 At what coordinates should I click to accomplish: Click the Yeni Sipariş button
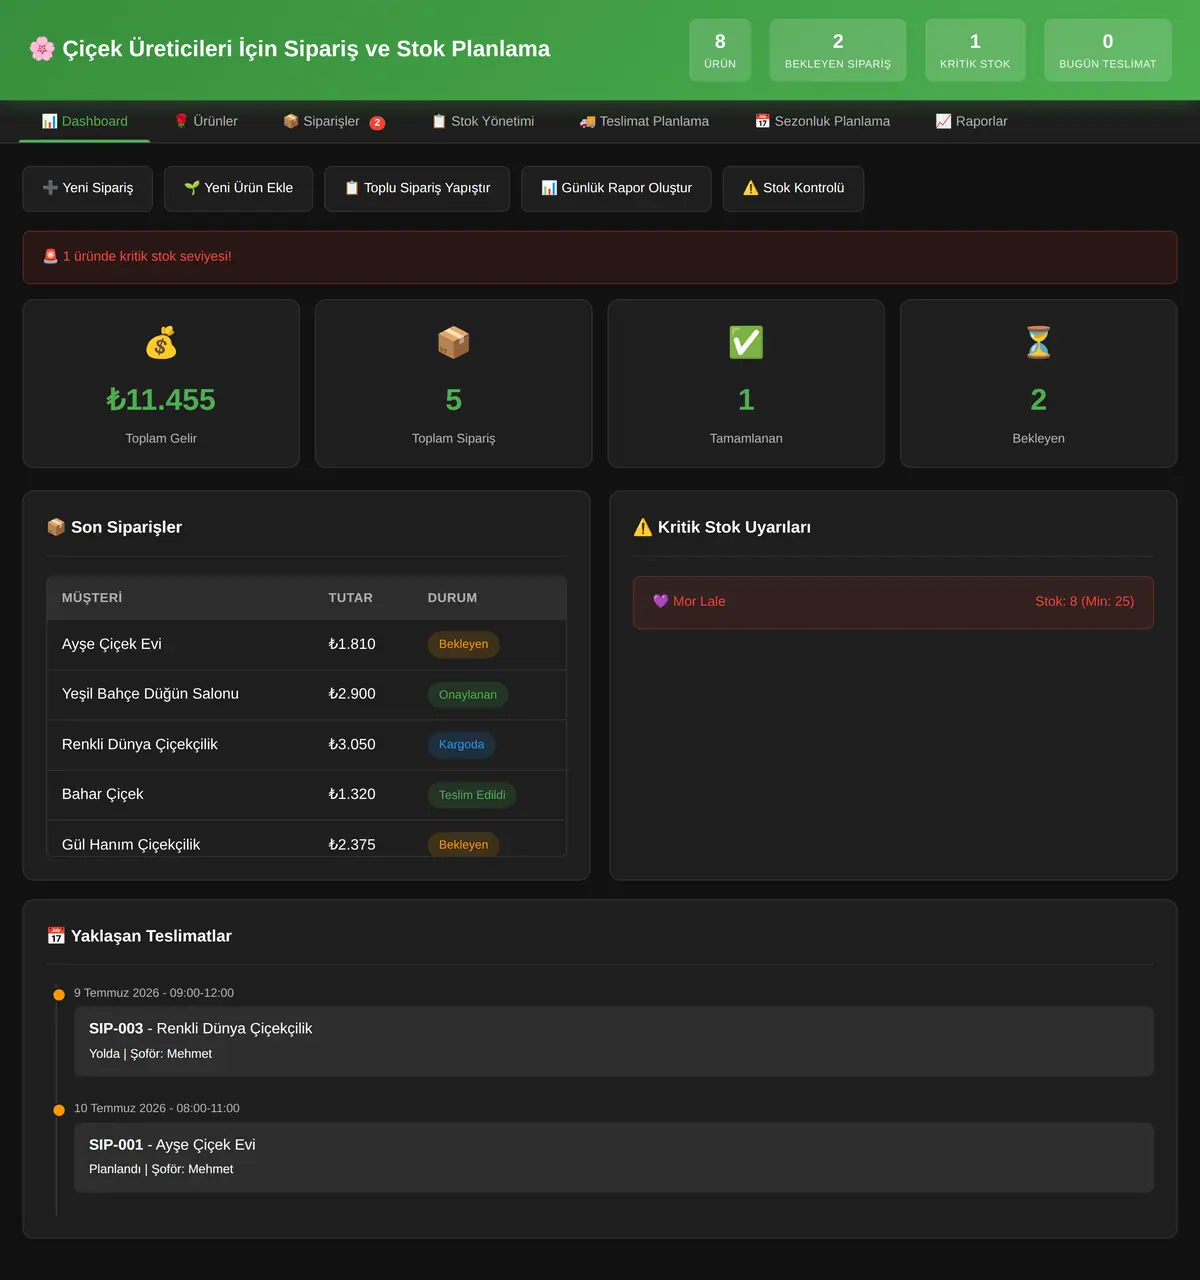click(88, 188)
